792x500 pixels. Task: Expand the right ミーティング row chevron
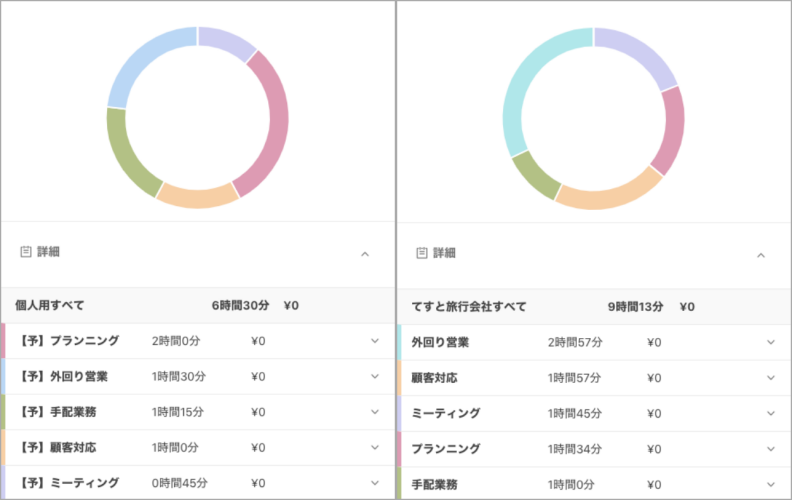tap(771, 413)
